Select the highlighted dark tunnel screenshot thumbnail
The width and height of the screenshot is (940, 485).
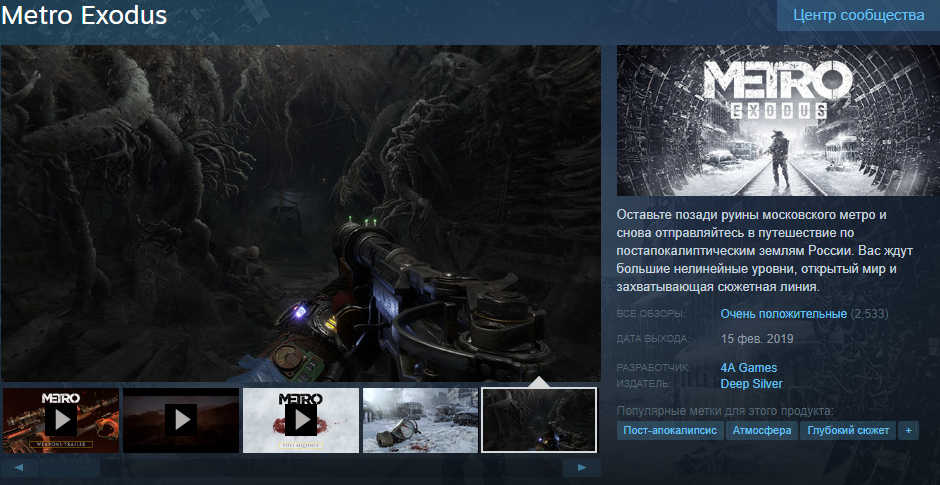point(539,420)
